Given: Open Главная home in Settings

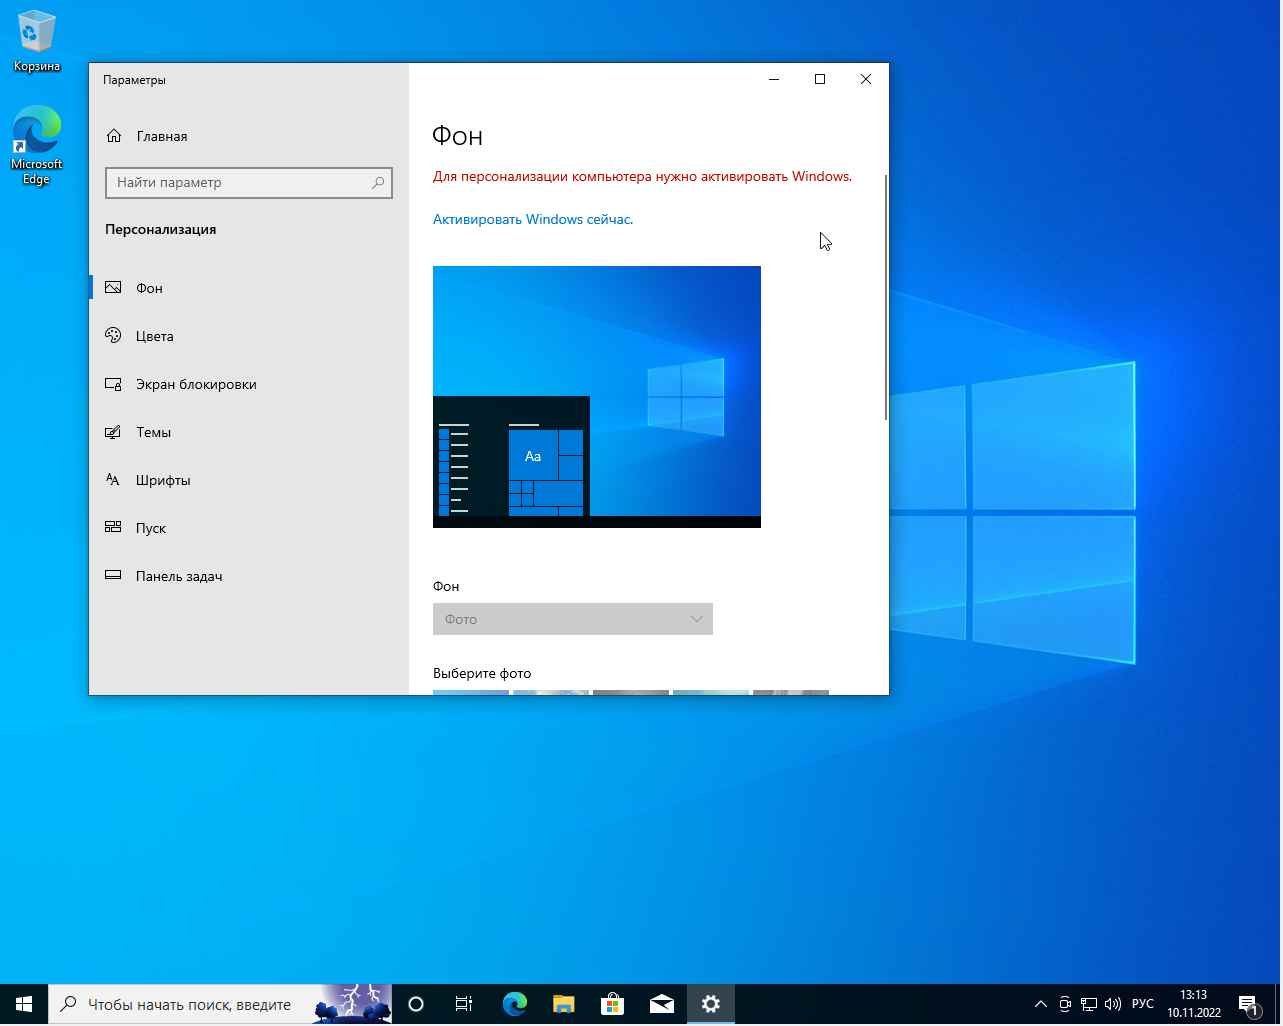Looking at the screenshot, I should pyautogui.click(x=248, y=136).
